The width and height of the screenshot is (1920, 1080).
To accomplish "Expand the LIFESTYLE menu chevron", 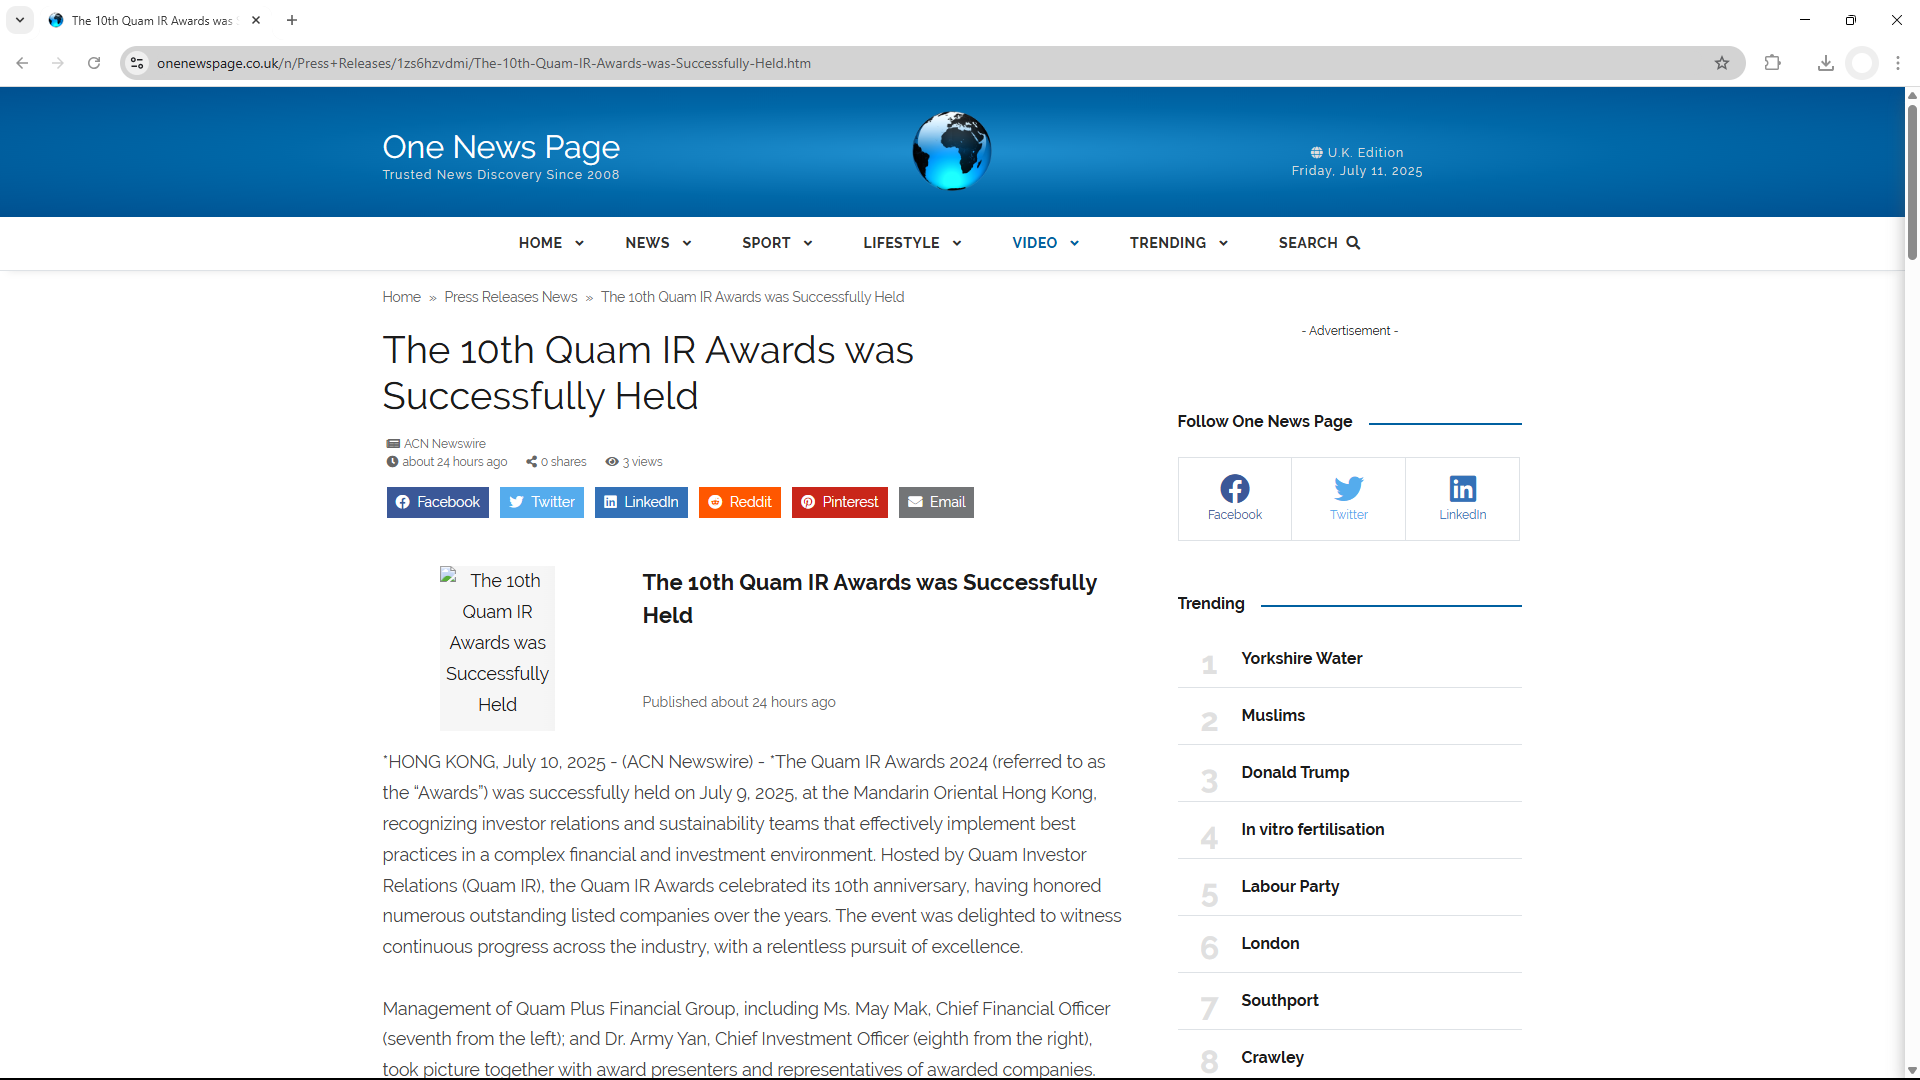I will [957, 243].
